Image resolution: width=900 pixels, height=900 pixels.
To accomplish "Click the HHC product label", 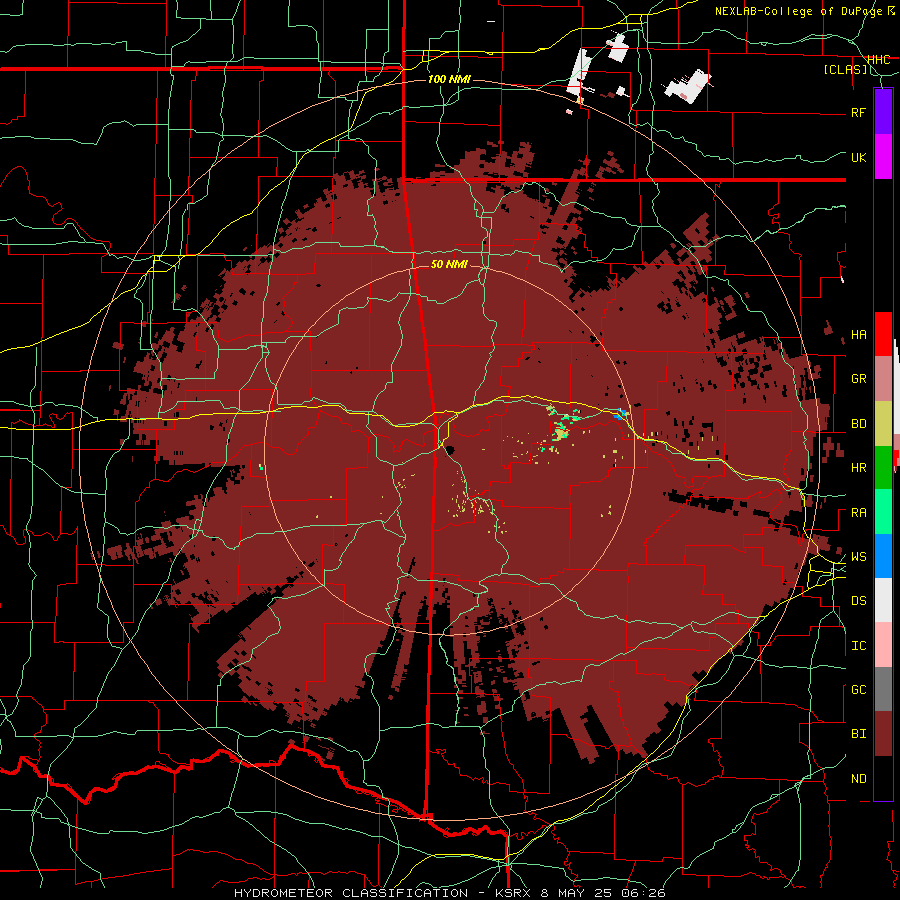I will pos(878,60).
